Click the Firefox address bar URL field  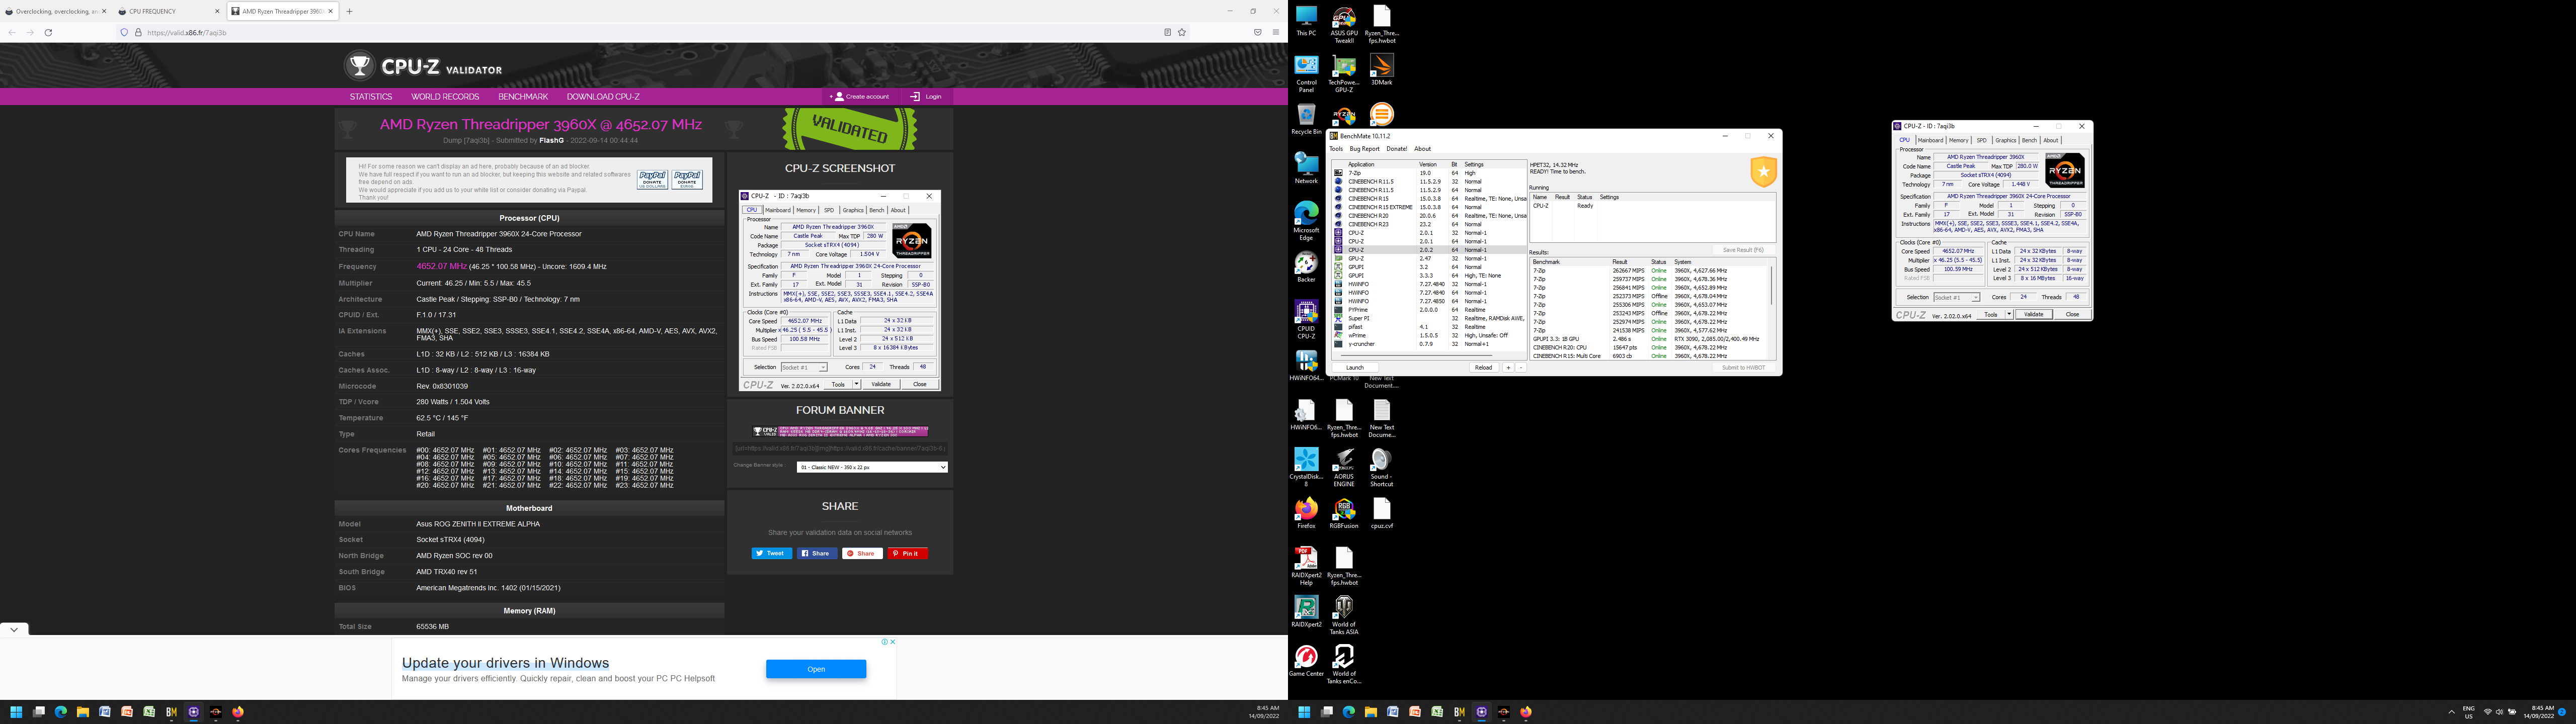point(650,32)
